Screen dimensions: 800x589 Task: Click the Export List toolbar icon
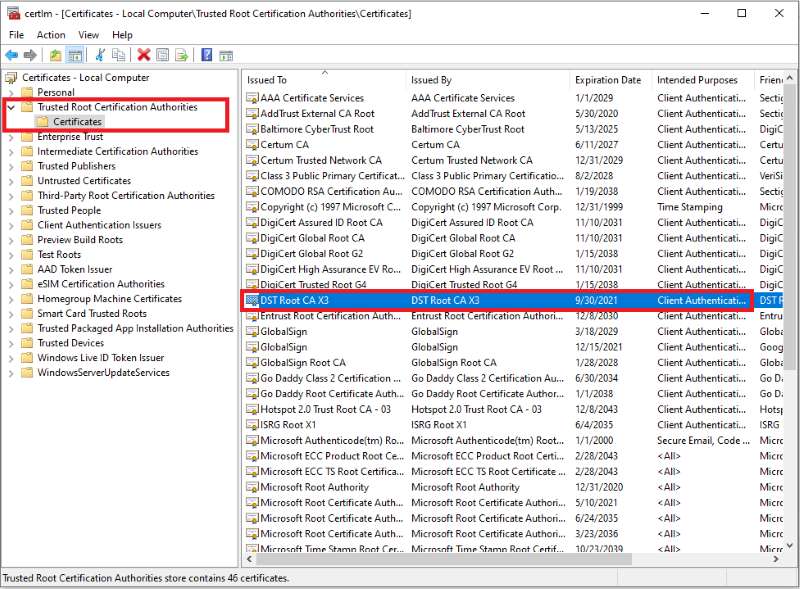(x=182, y=55)
